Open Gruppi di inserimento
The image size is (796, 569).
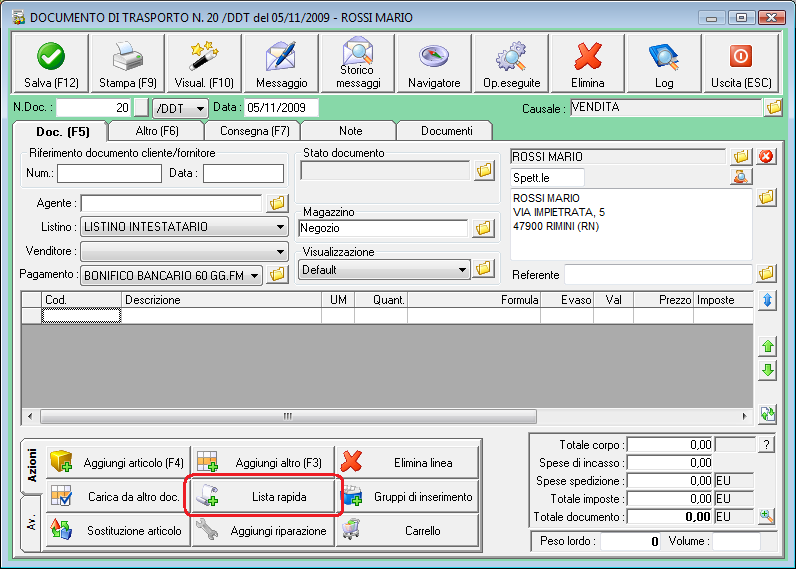pos(408,496)
